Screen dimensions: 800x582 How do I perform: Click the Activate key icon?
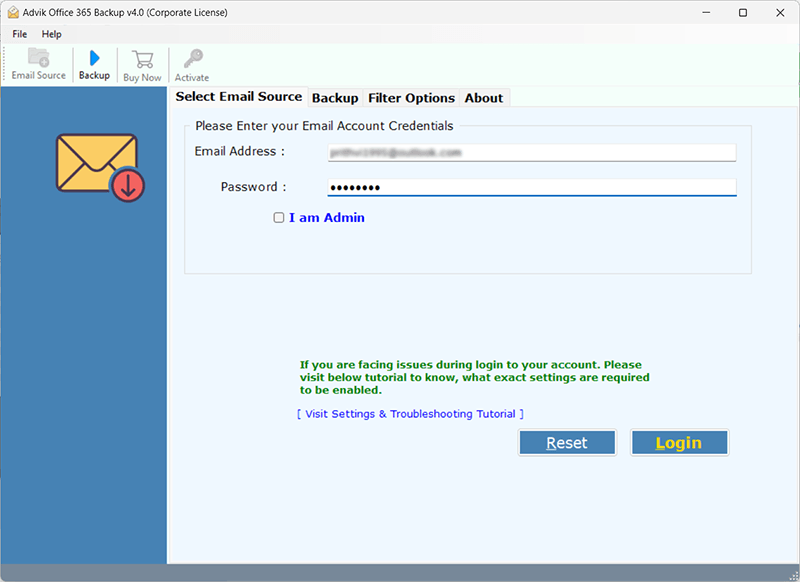pos(191,64)
